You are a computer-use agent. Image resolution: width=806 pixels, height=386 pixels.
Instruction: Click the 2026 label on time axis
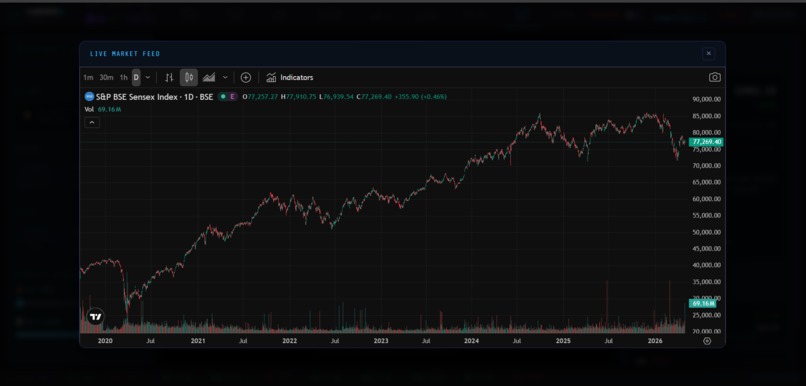coord(655,341)
